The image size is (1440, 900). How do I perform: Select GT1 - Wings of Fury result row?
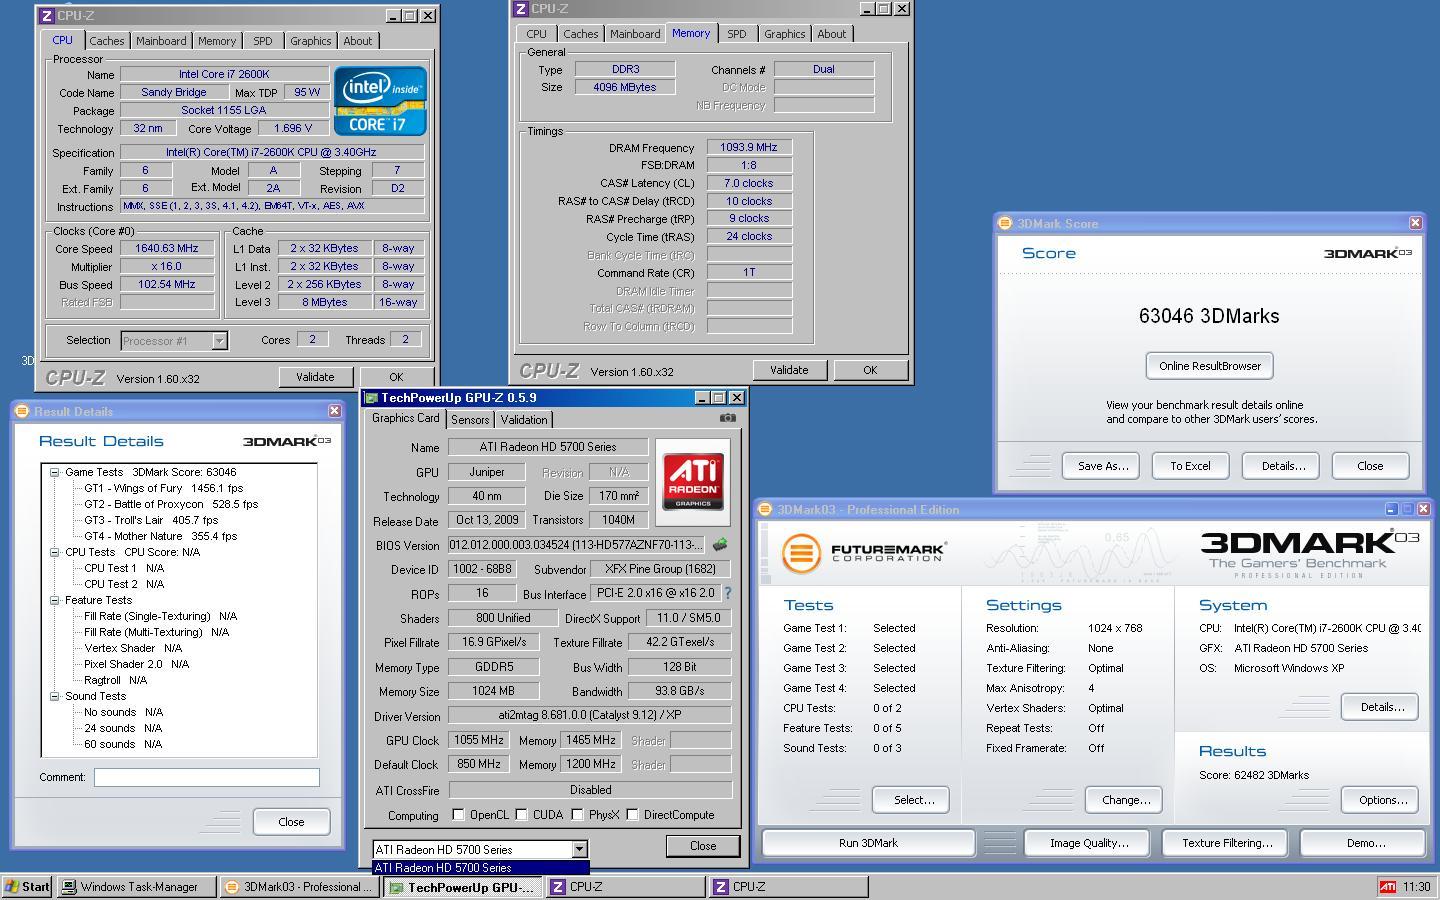(163, 488)
